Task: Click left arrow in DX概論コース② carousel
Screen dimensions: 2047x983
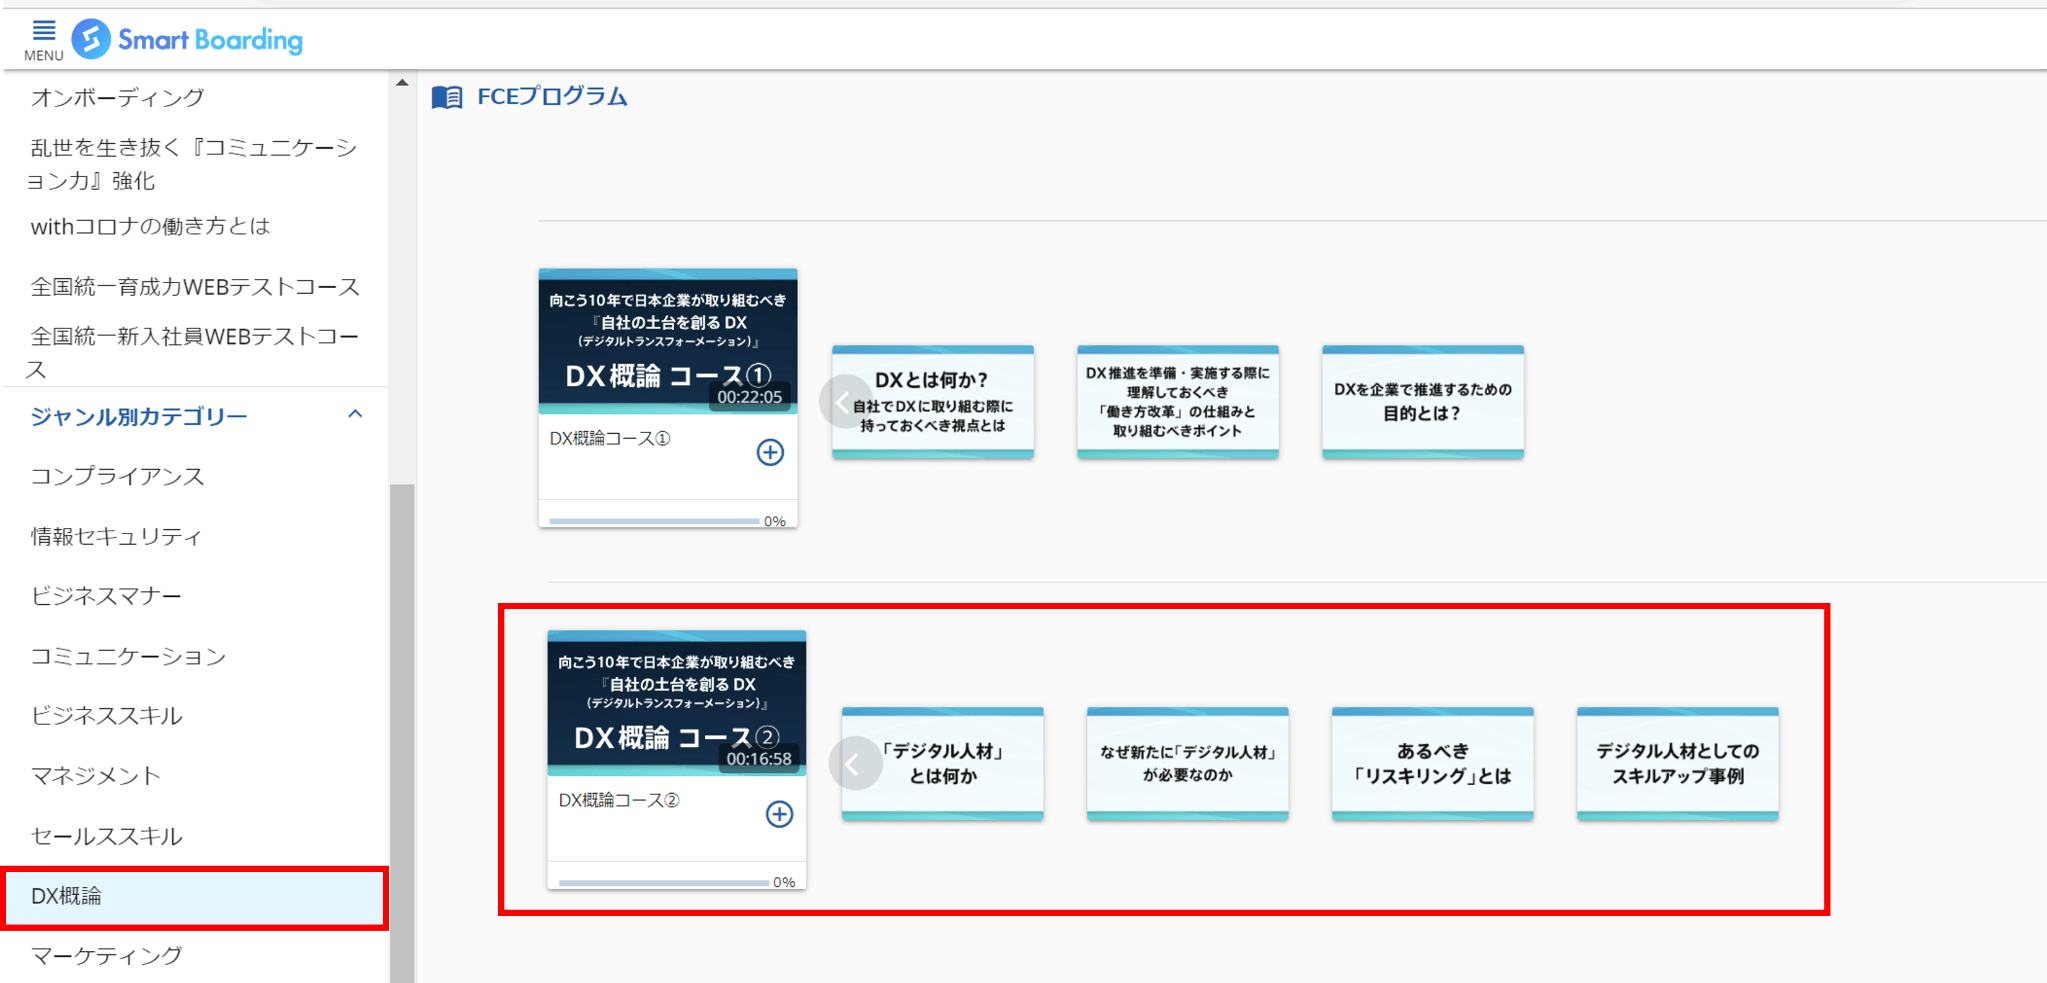Action: tap(853, 765)
